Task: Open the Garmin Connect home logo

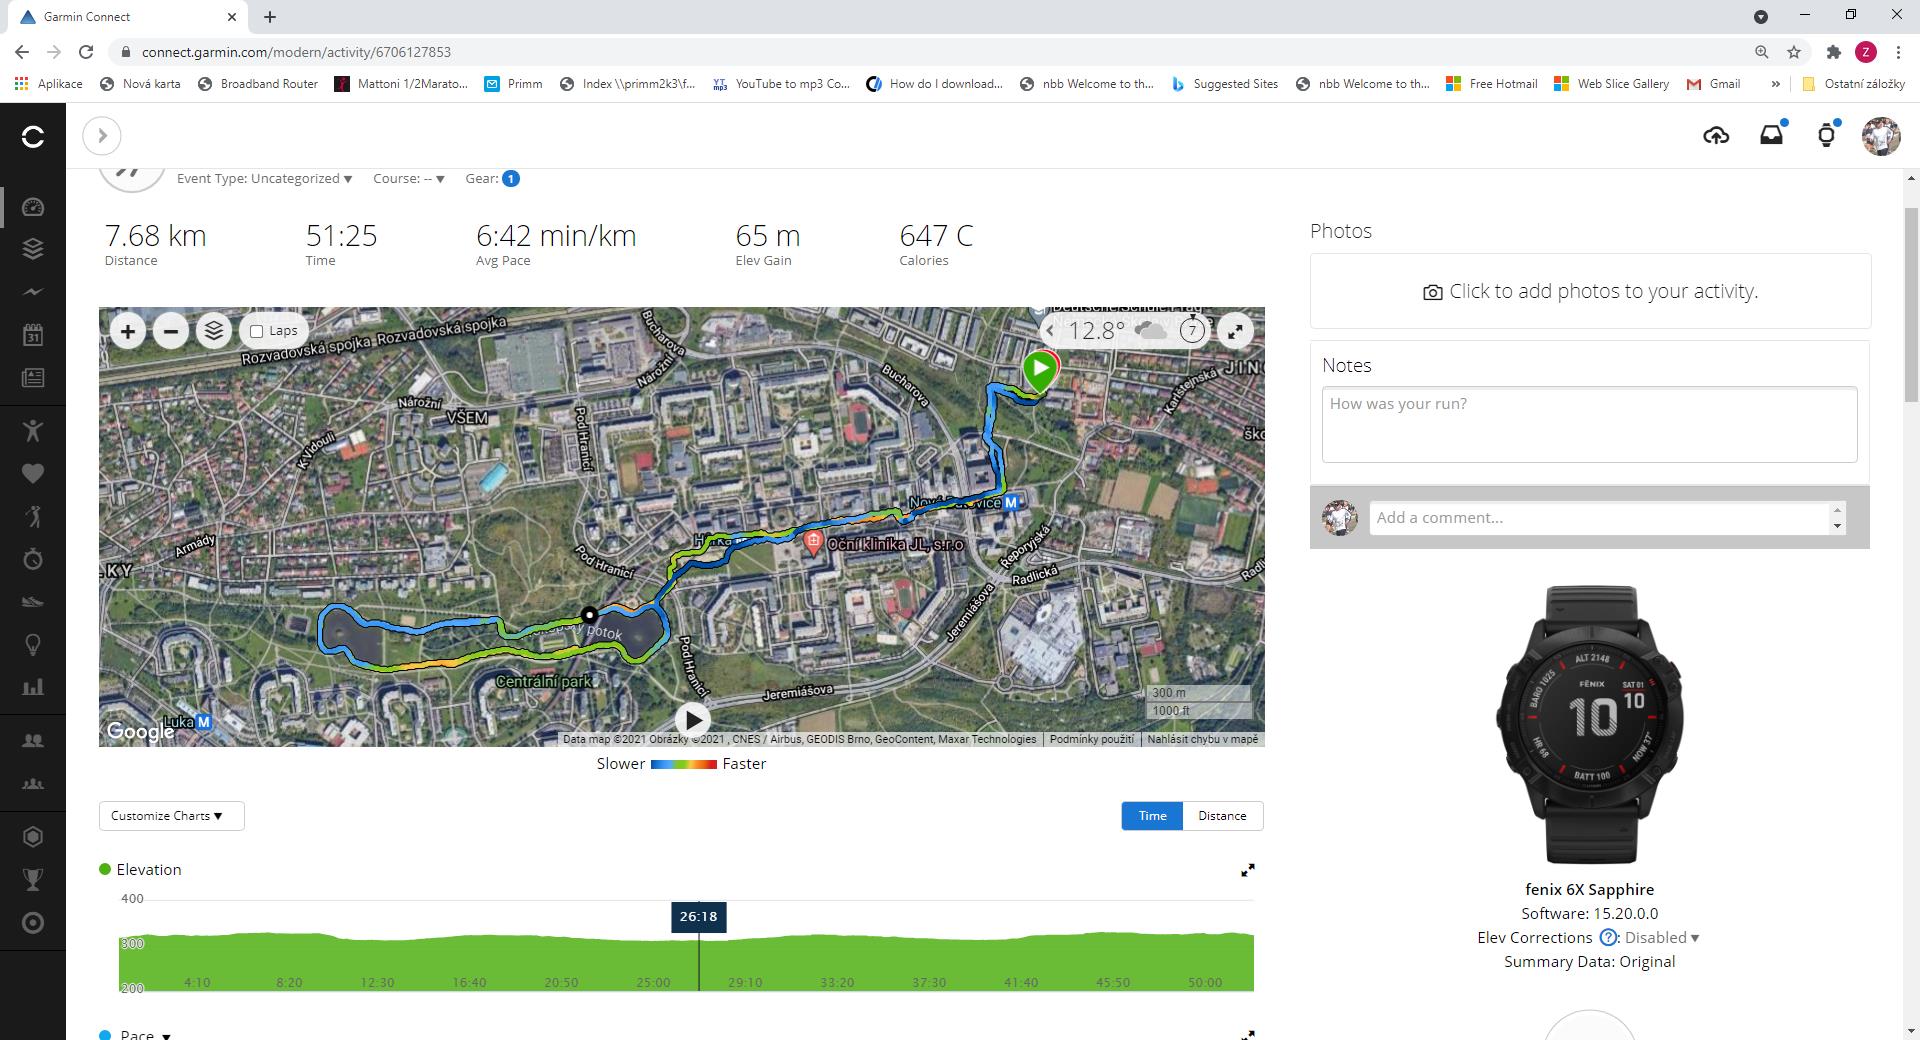Action: click(33, 136)
